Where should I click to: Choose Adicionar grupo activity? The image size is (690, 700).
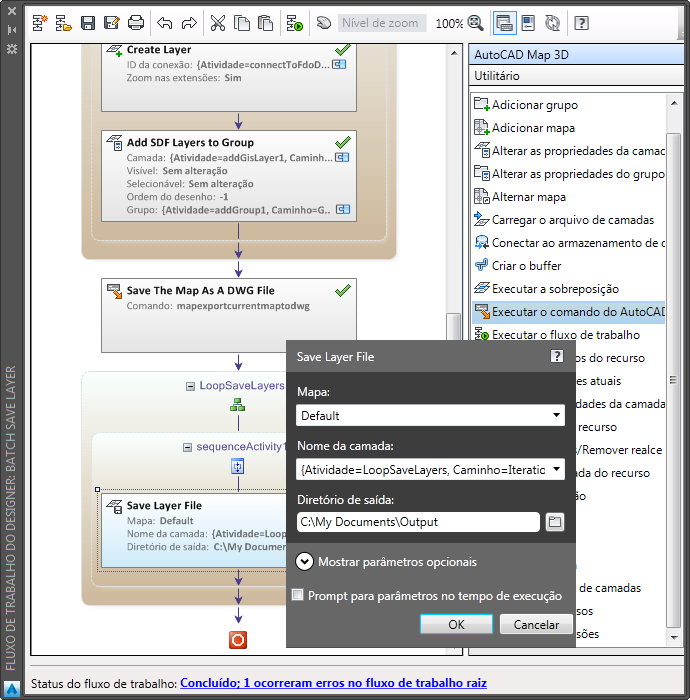569,104
